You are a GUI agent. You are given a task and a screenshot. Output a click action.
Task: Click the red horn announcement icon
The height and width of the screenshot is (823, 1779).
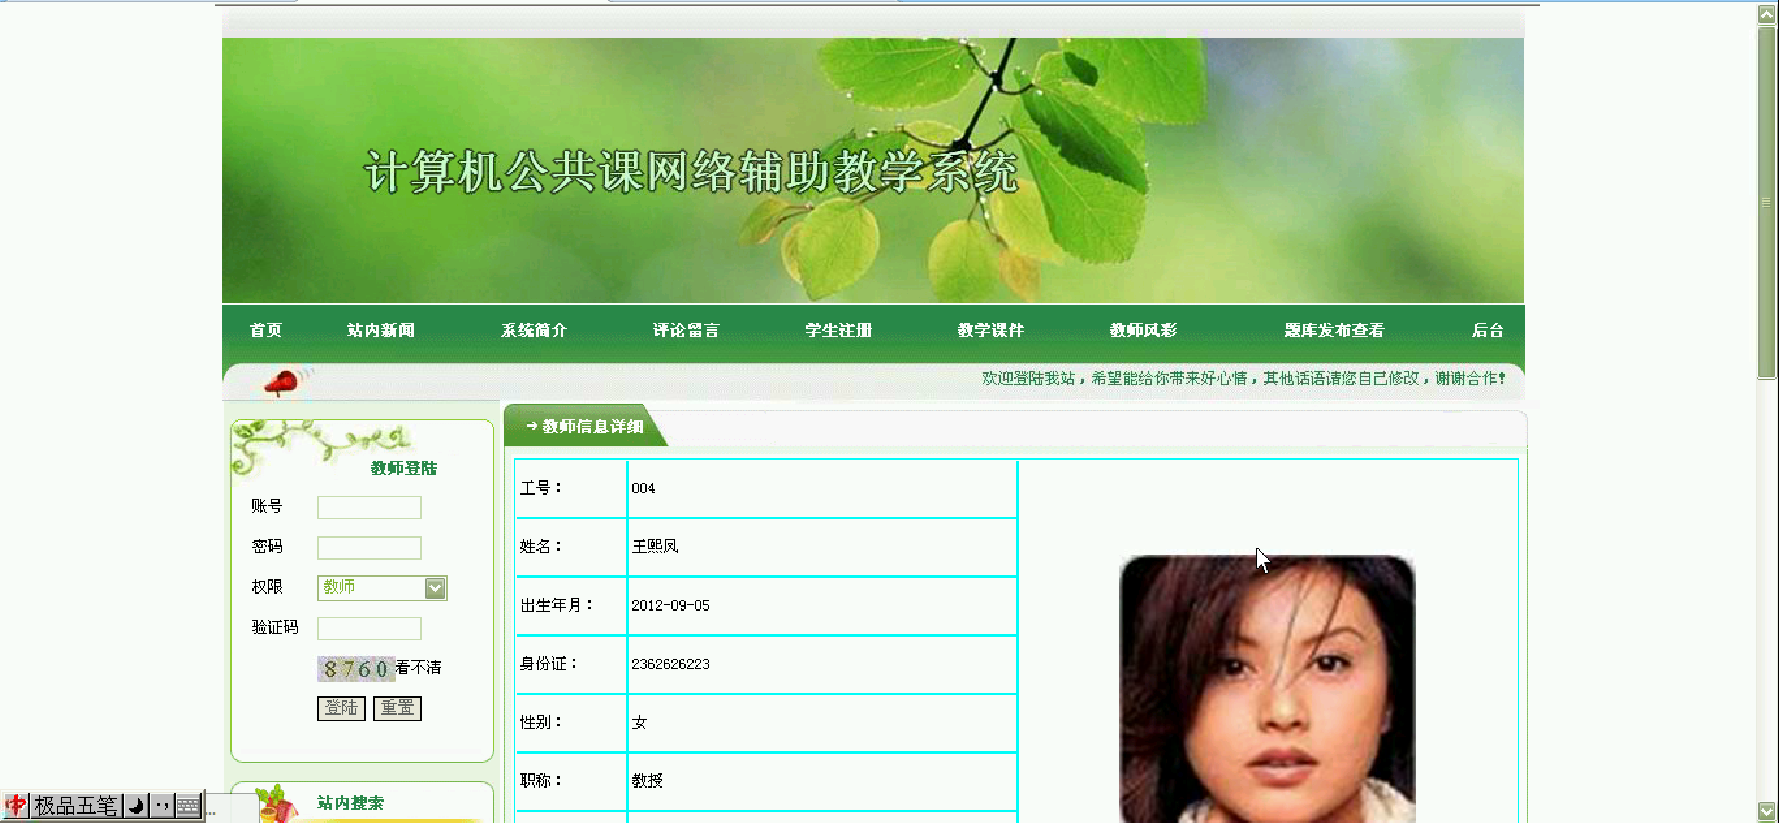point(283,382)
